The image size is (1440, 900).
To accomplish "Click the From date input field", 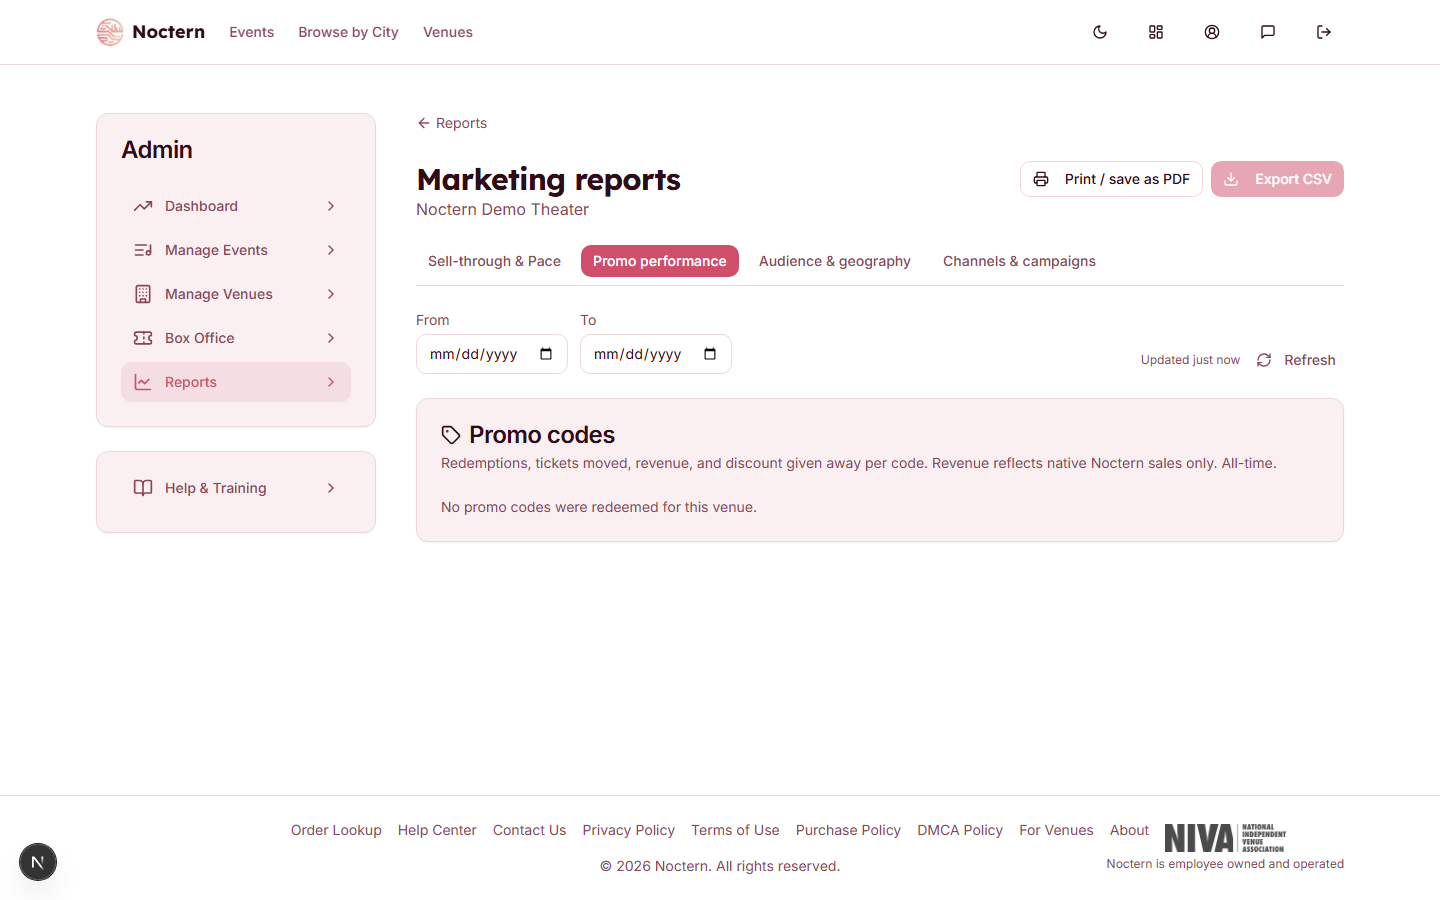I will point(492,354).
